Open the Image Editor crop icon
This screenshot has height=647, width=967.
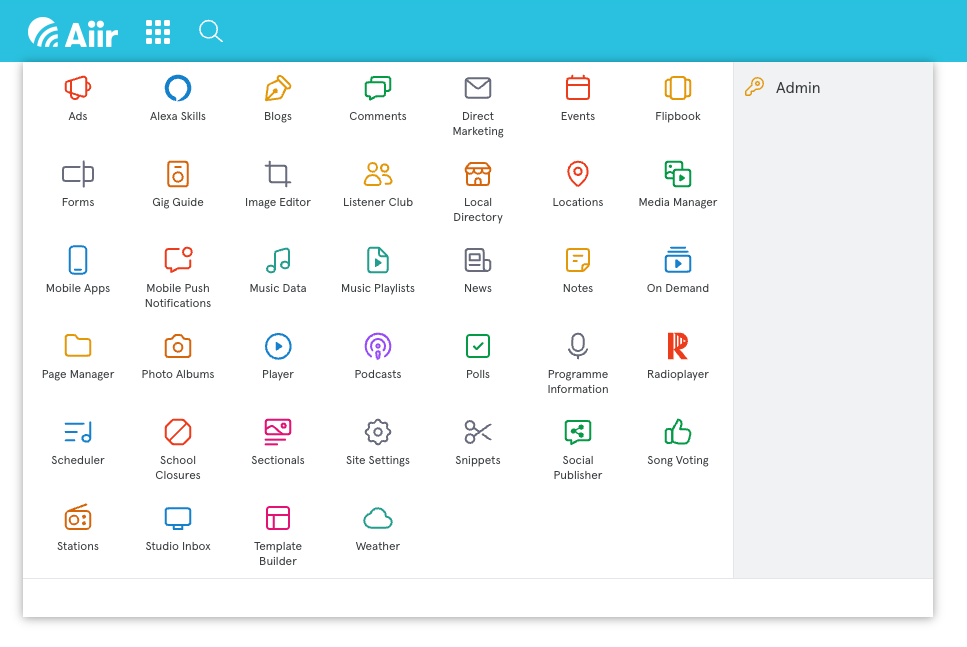pos(278,175)
